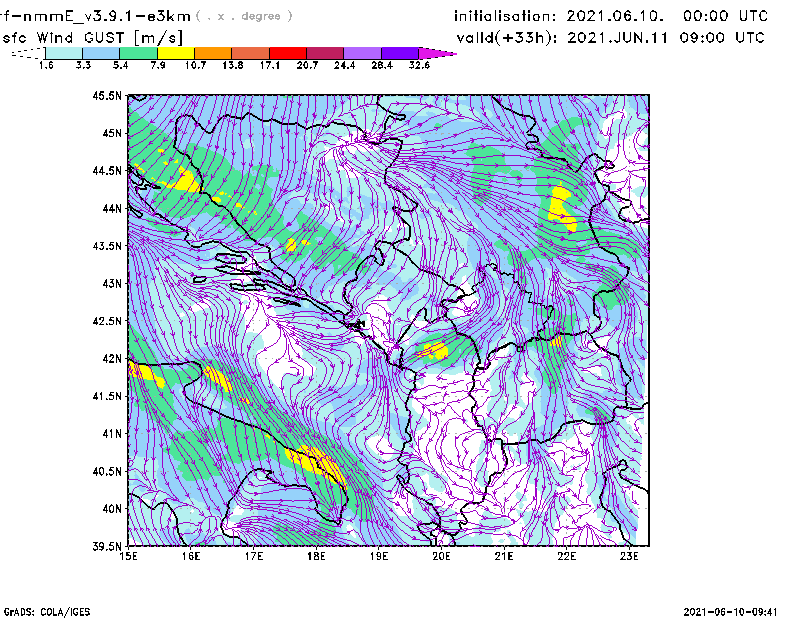Click the light blue 3.3–5.4 legend swatch

(x=101, y=53)
